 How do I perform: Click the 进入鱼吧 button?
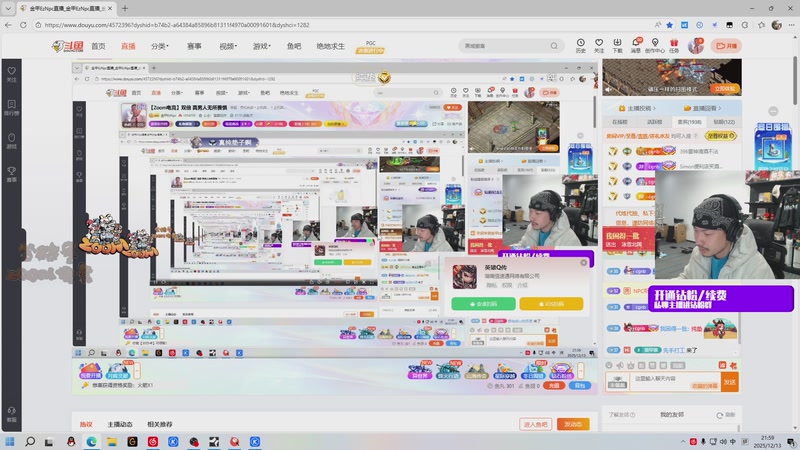536,424
